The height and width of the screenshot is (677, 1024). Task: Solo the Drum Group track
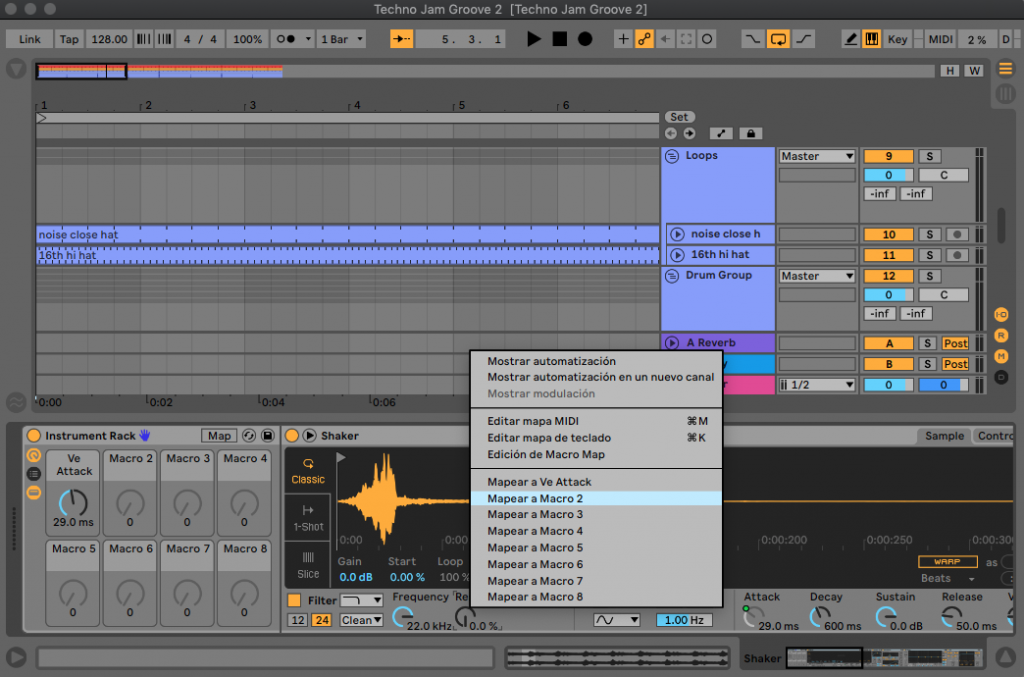click(x=929, y=276)
